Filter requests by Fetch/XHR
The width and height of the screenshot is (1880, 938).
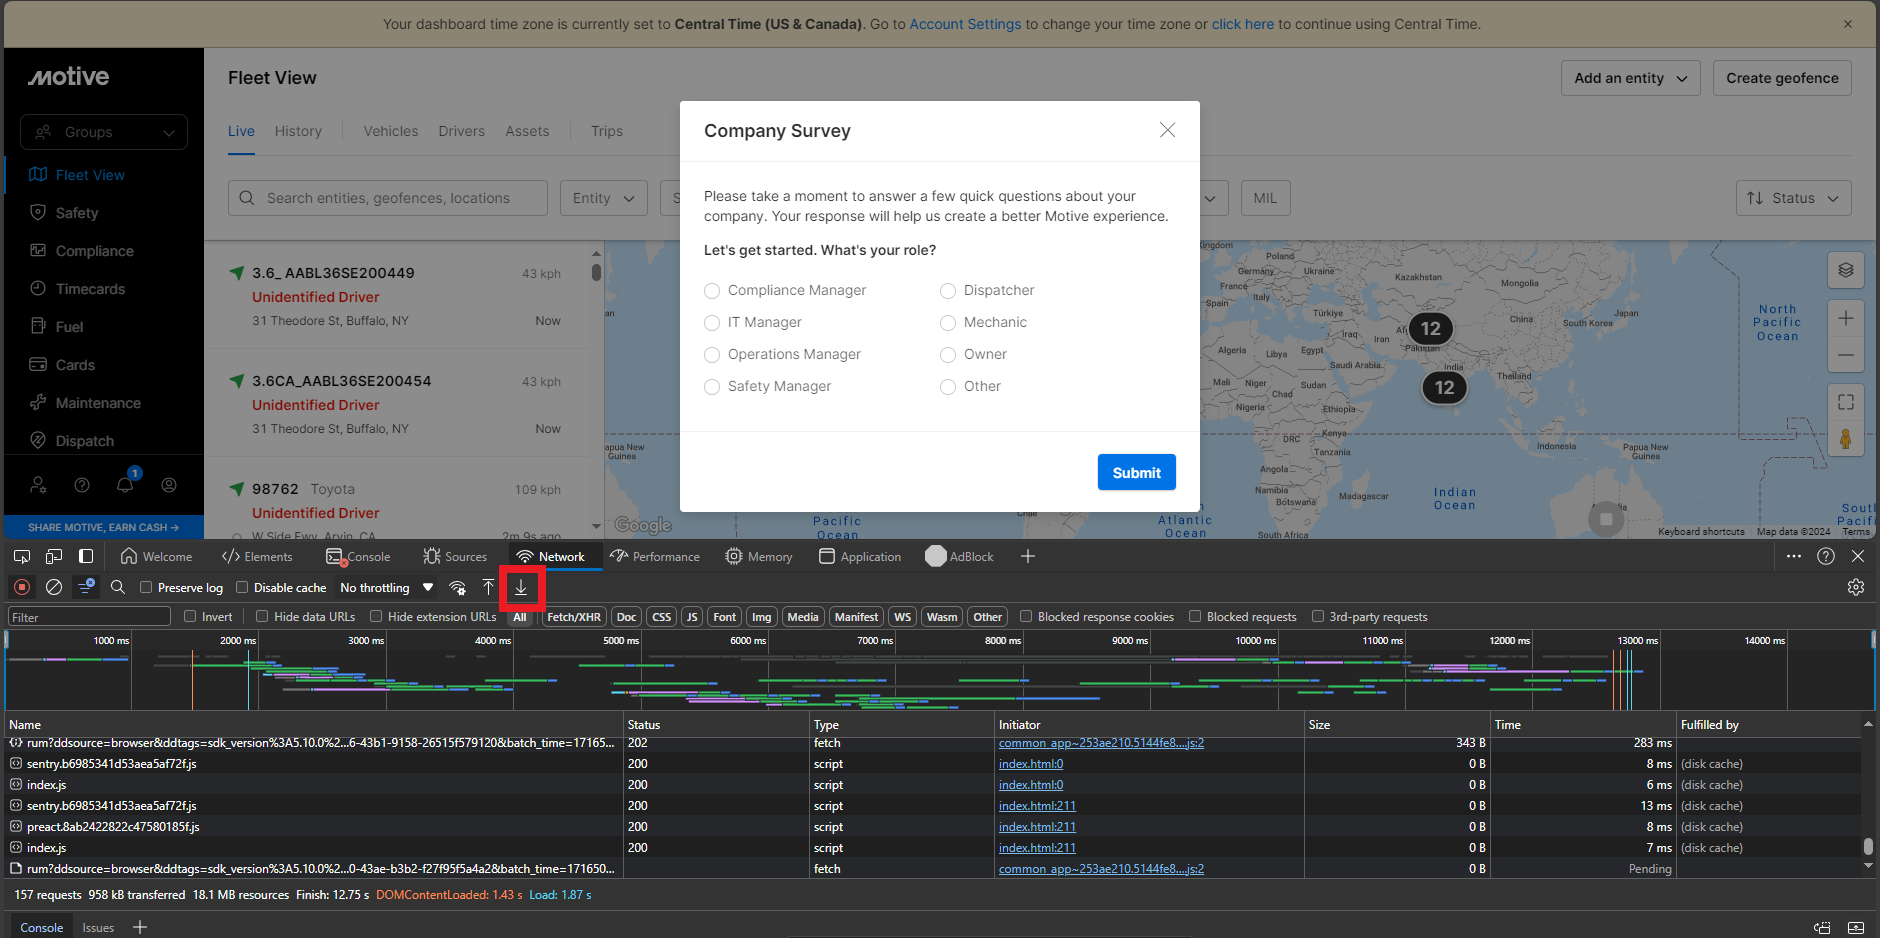pyautogui.click(x=574, y=617)
